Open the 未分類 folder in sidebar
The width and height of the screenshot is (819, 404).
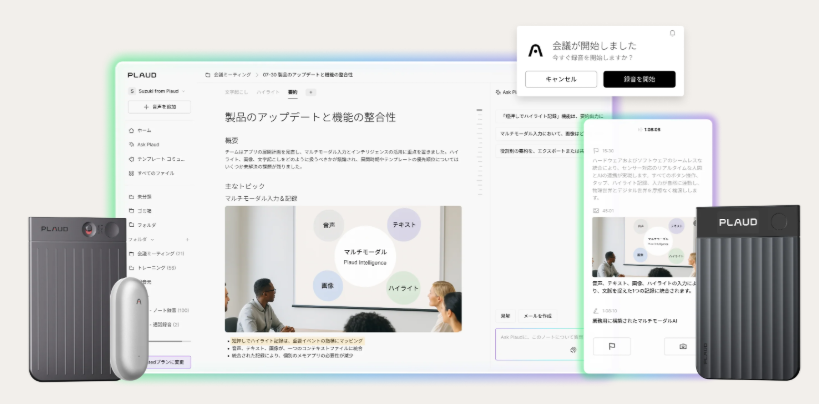click(x=146, y=197)
